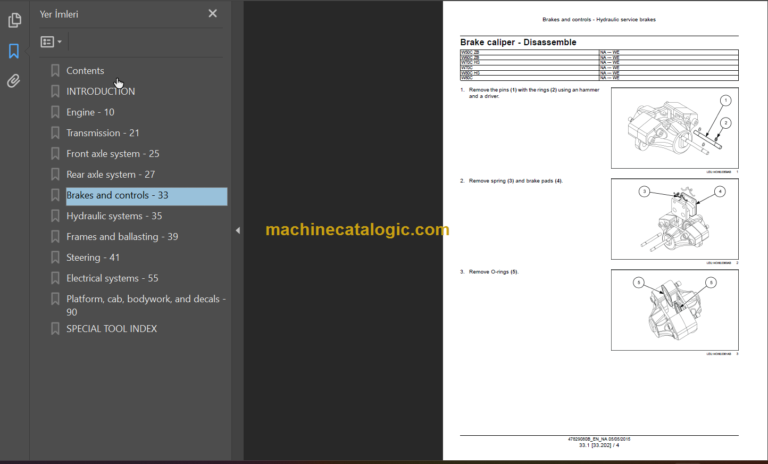Click bookmark icon beside Engine - 10
Viewport: 768px width, 464px height.
click(x=55, y=112)
